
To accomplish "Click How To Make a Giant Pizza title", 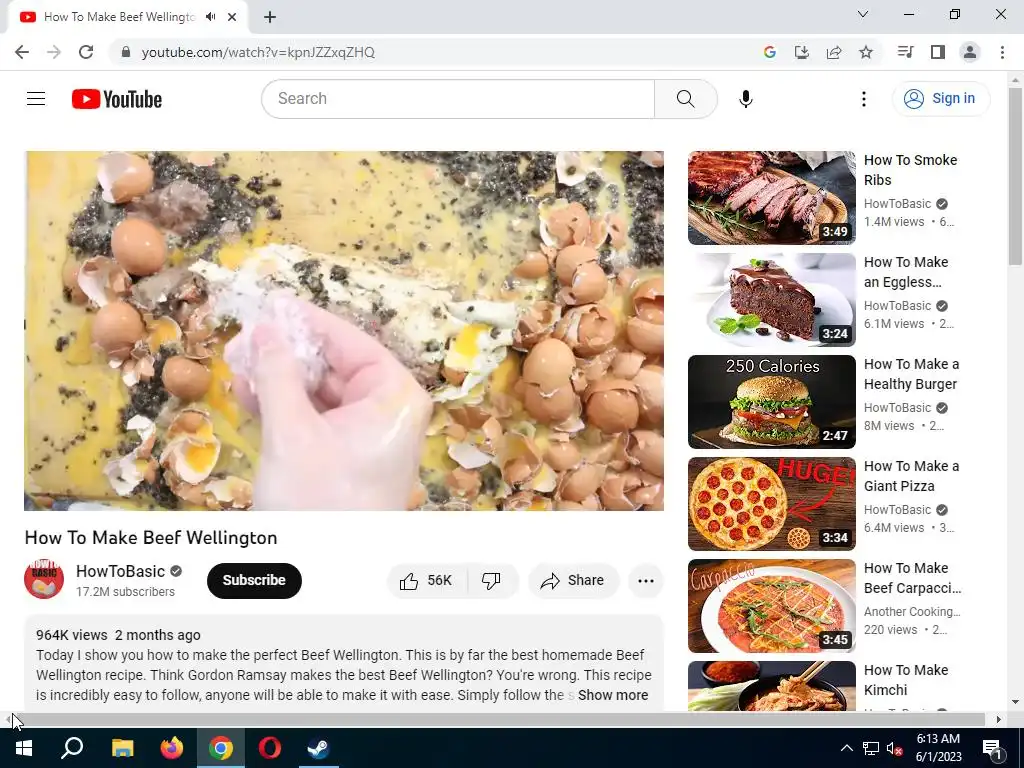I will pyautogui.click(x=911, y=476).
